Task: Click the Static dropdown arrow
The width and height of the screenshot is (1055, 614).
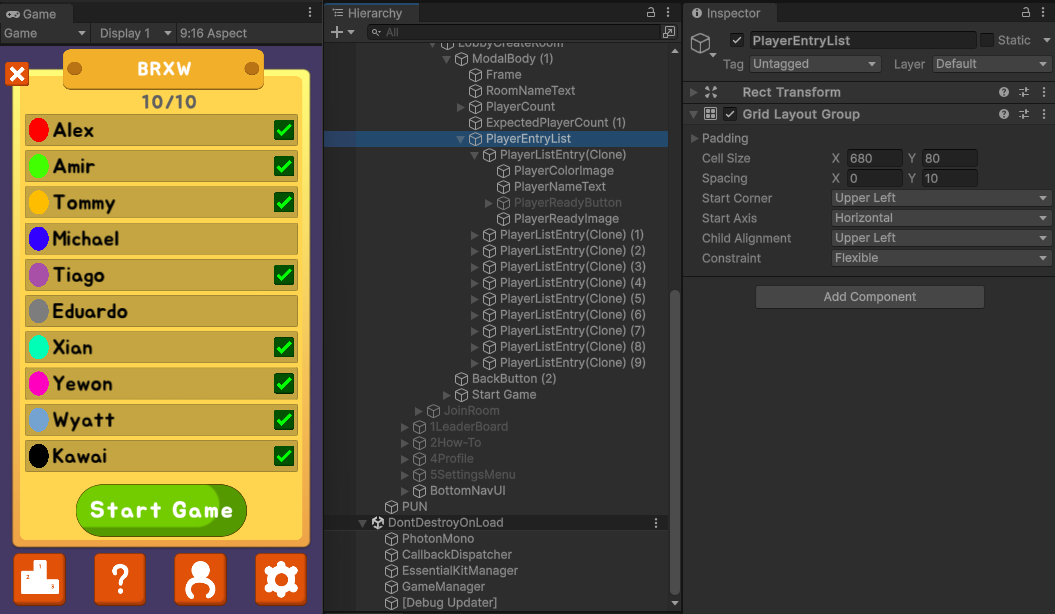Action: (x=1046, y=40)
